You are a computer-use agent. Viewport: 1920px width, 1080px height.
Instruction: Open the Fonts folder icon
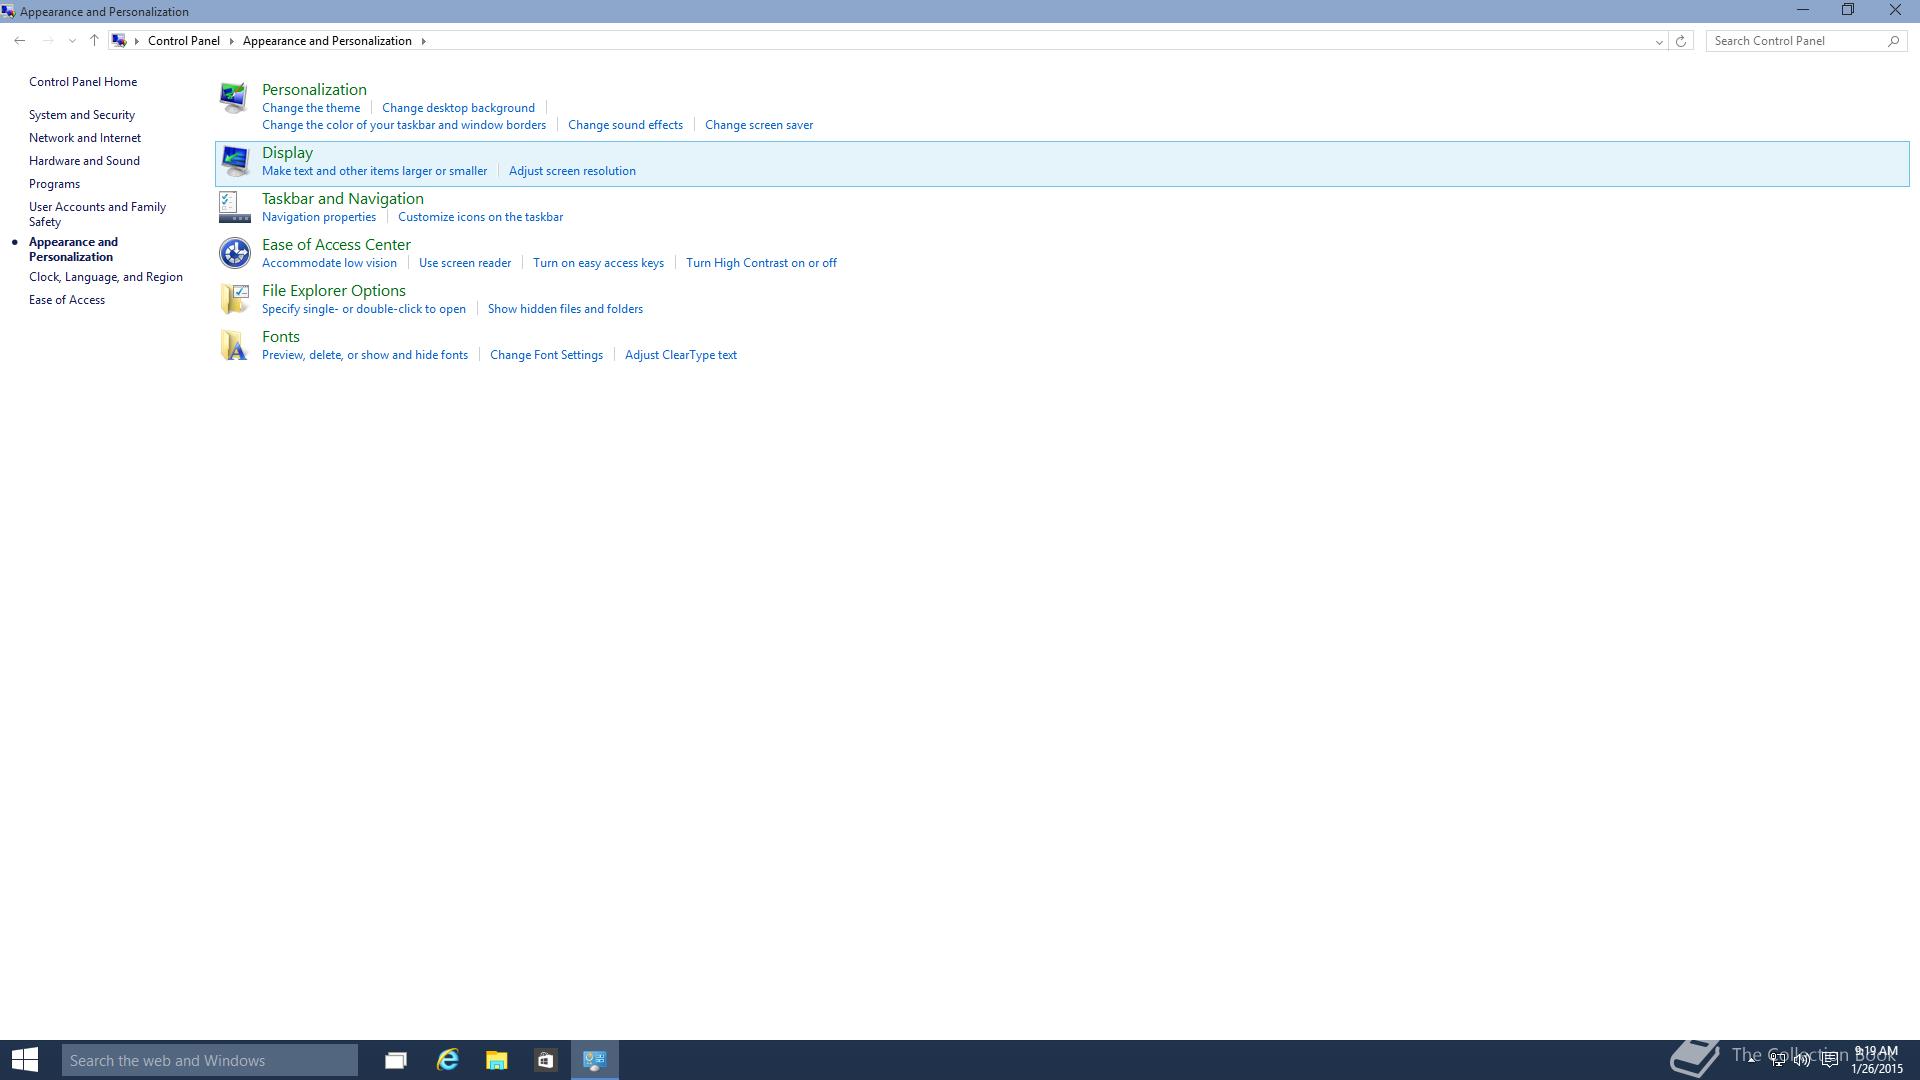point(234,345)
